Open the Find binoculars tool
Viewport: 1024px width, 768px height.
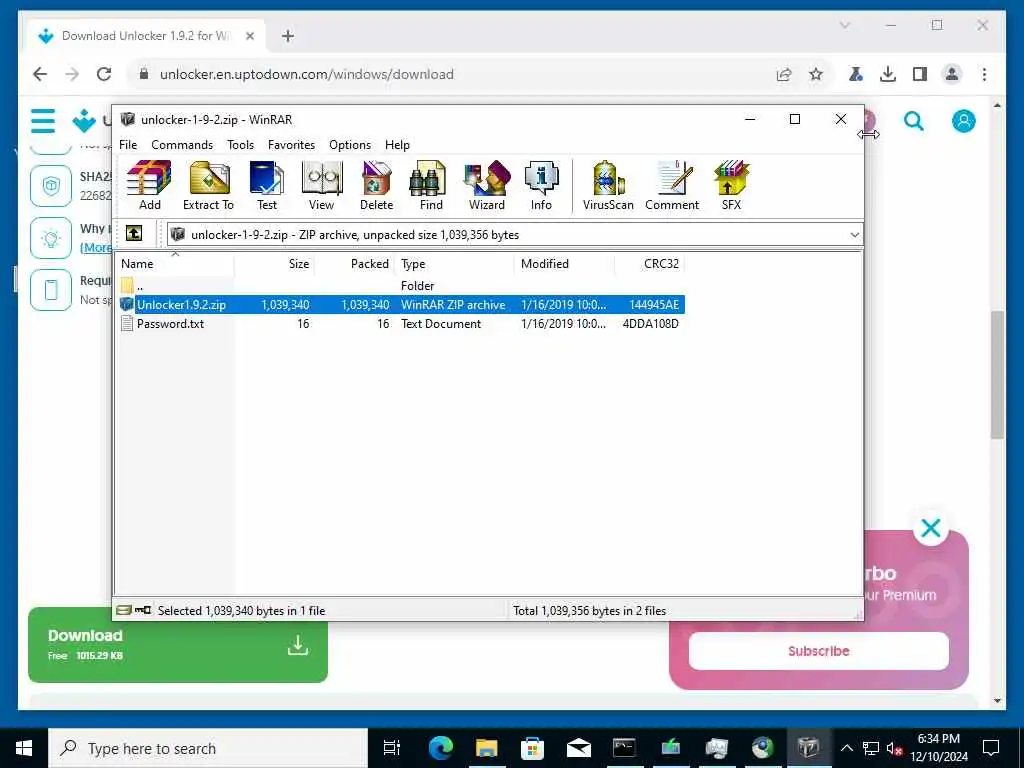pyautogui.click(x=430, y=185)
